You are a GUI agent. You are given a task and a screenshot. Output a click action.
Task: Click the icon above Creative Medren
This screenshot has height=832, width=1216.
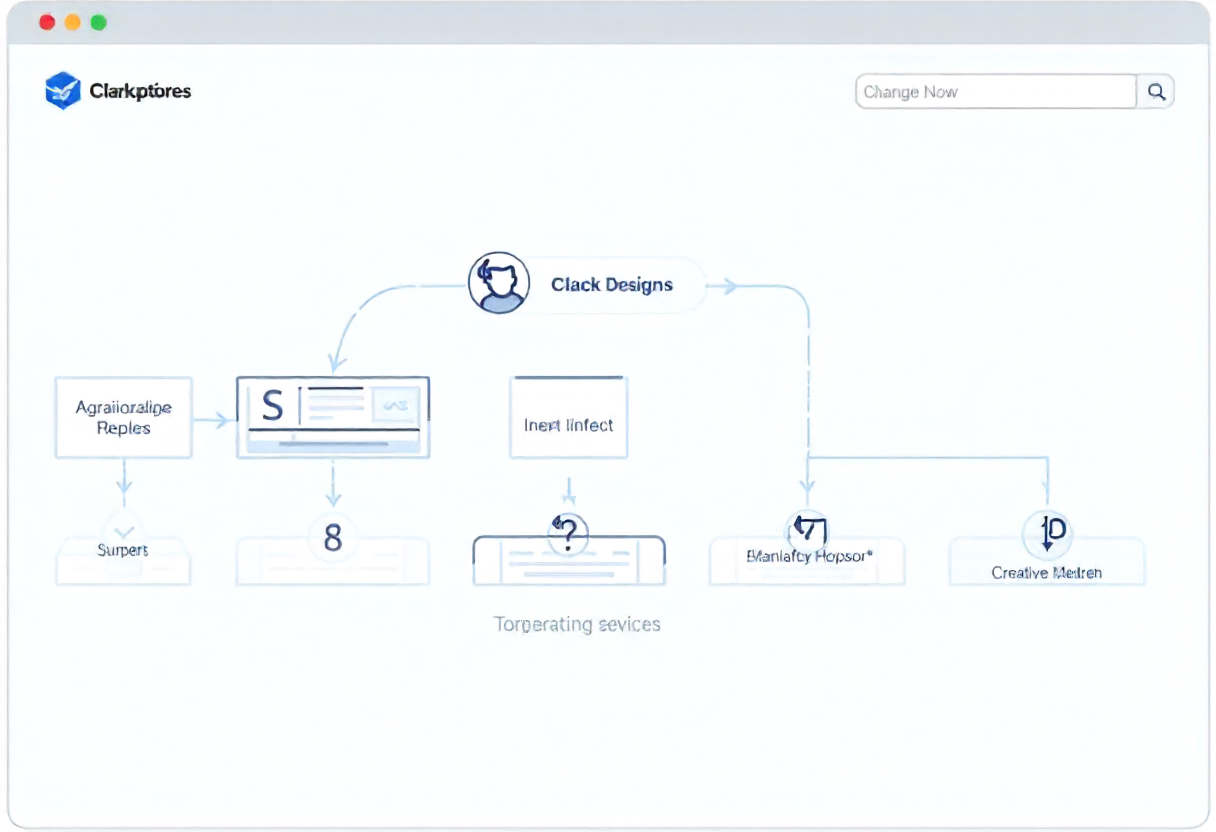[1046, 534]
